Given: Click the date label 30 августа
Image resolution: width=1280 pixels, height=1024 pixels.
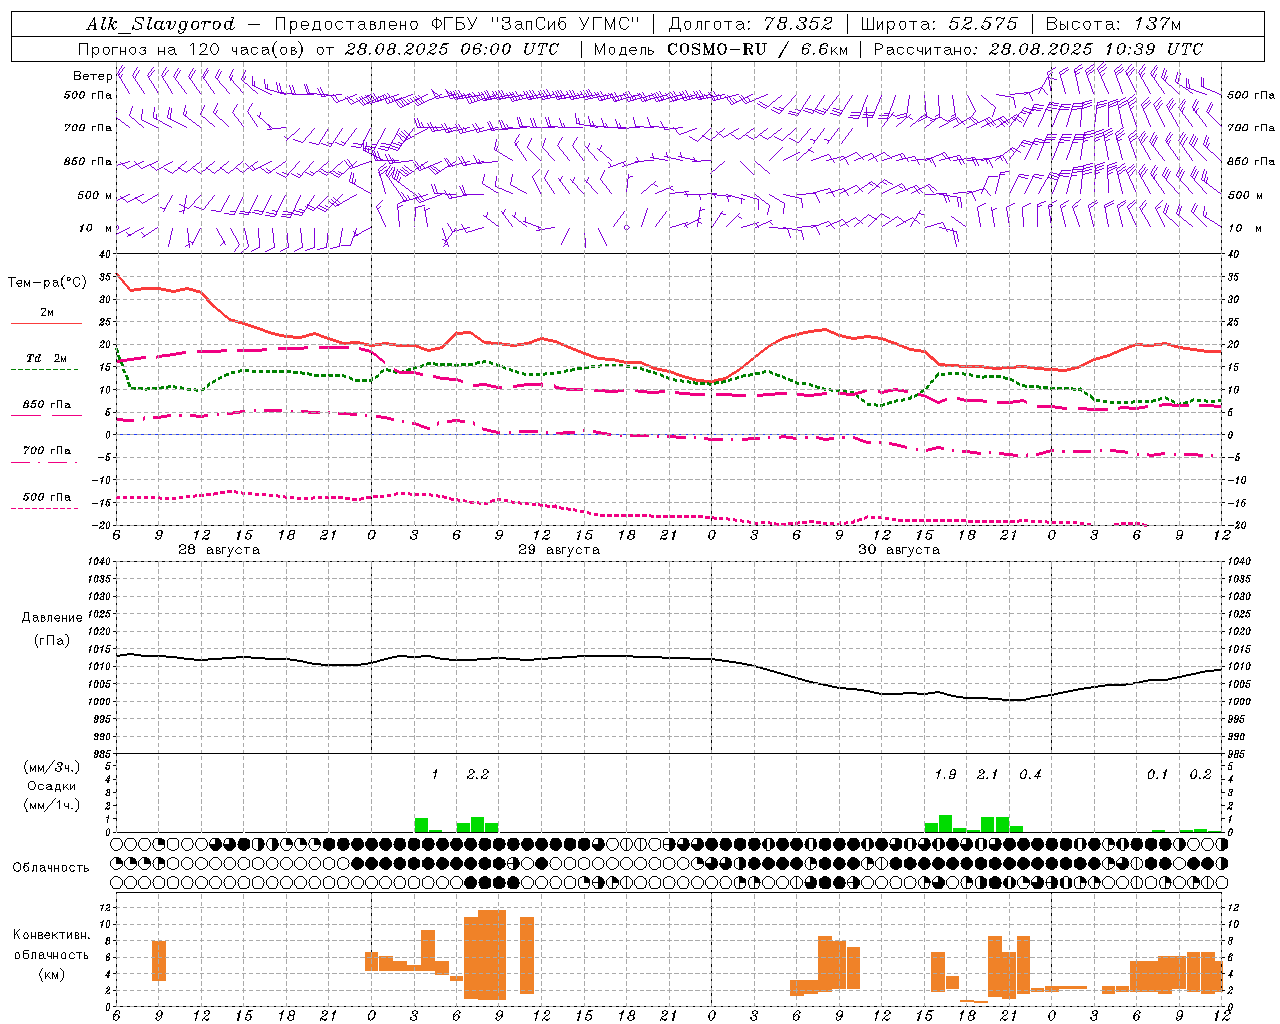Looking at the screenshot, I should (x=899, y=550).
